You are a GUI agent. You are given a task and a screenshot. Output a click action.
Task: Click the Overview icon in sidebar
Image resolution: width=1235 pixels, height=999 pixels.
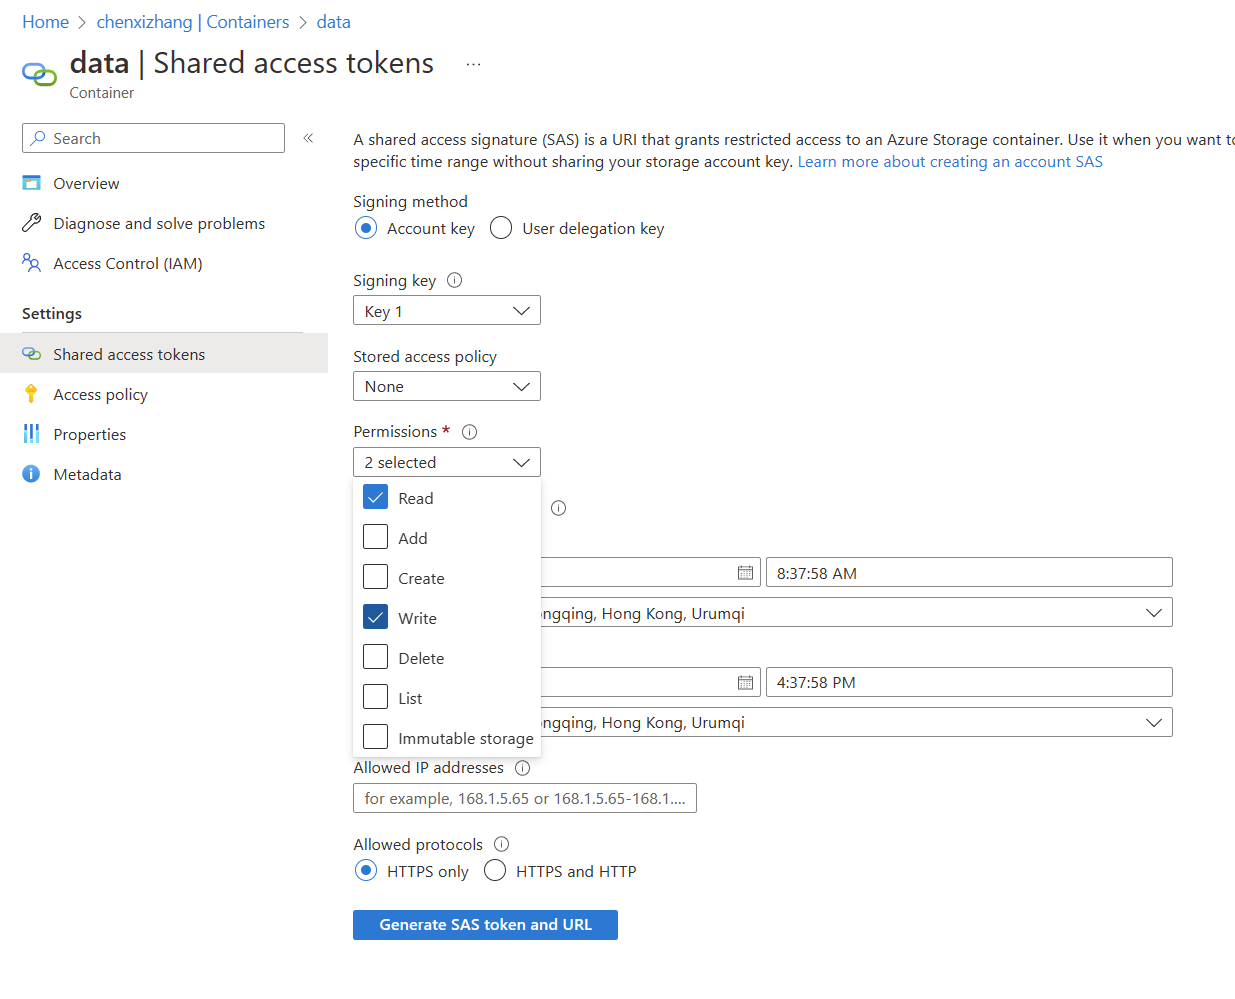[32, 183]
